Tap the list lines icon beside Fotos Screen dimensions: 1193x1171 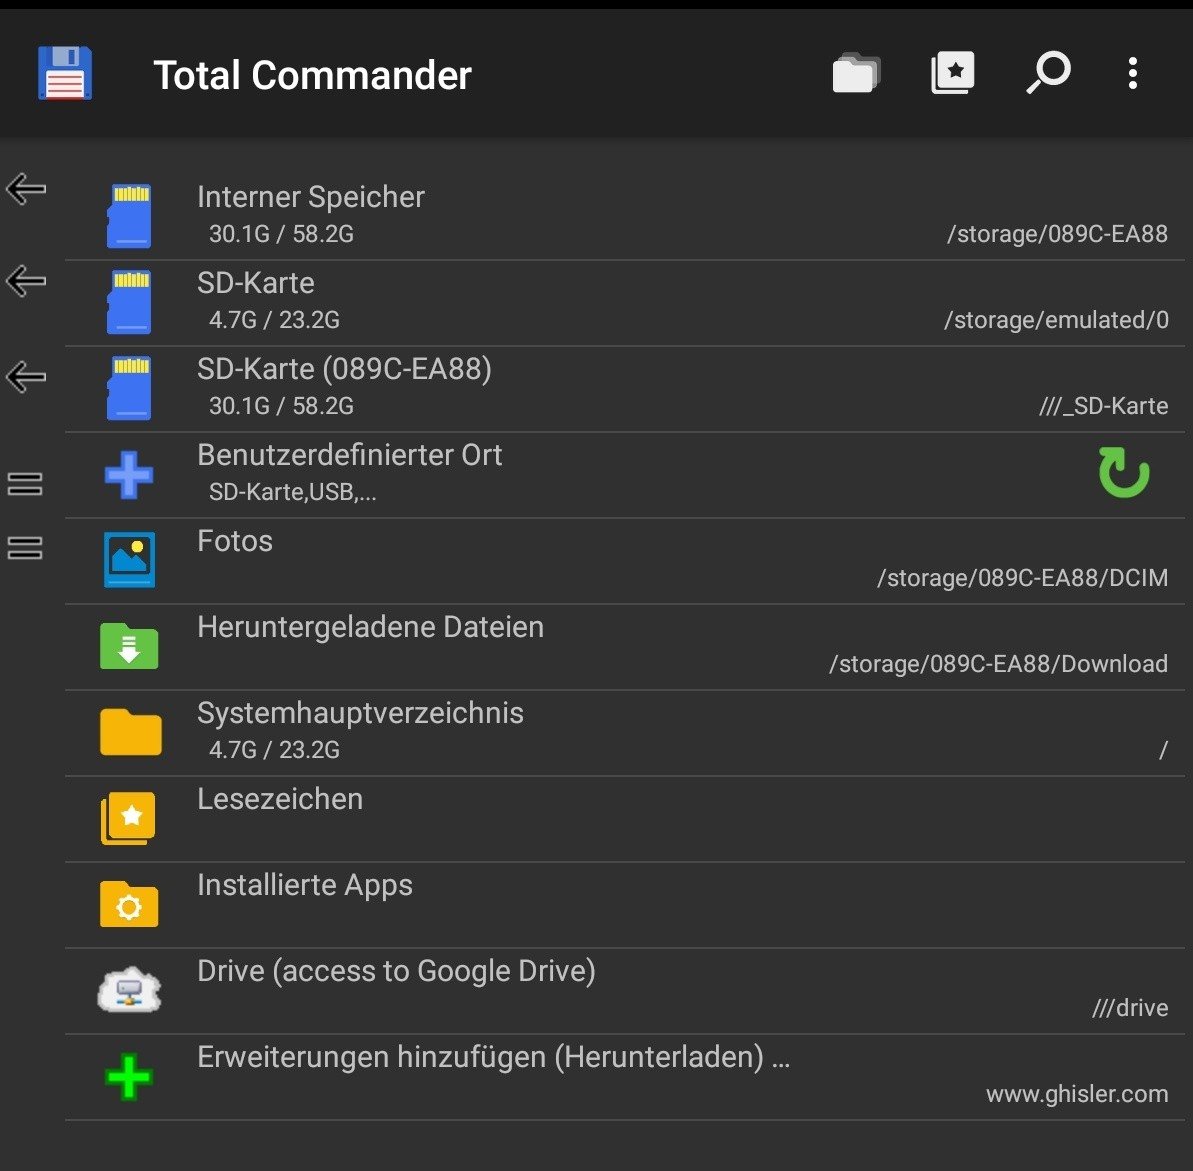point(25,548)
